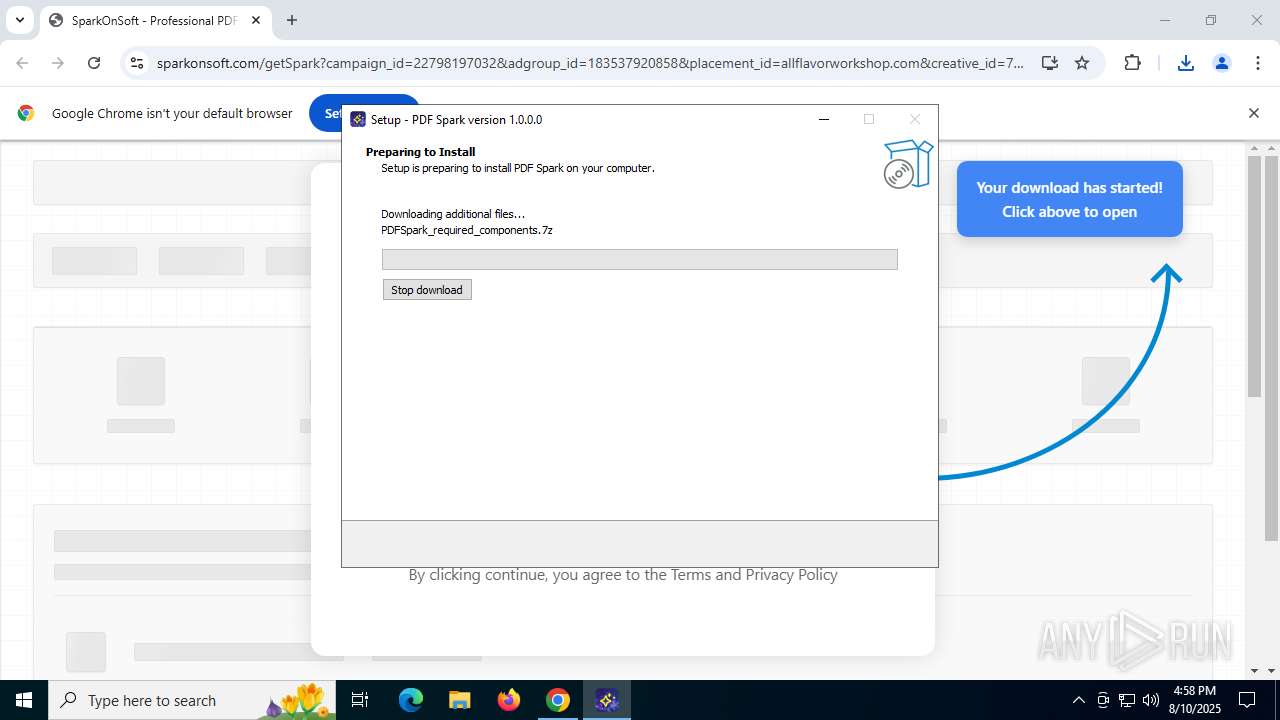This screenshot has height=720, width=1280.
Task: Click the download progress bar in Setup
Action: [640, 259]
